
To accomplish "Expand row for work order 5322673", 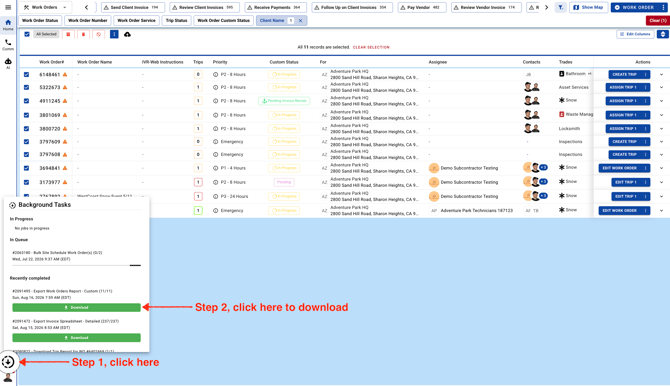I will point(661,87).
